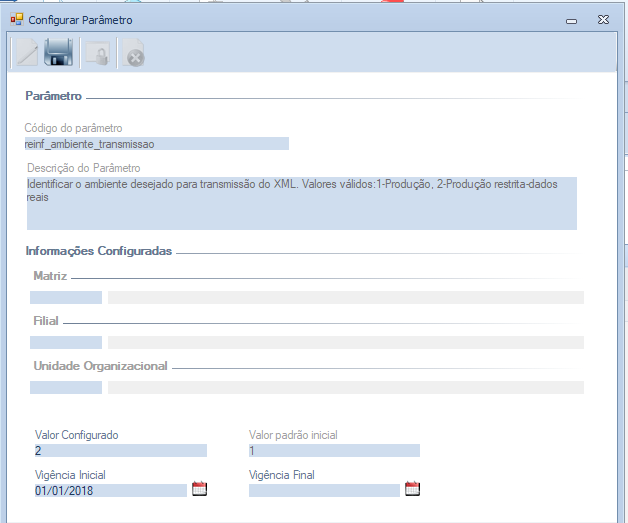The height and width of the screenshot is (523, 628).
Task: Minimize the Configurar Parâmetro window
Action: point(572,21)
